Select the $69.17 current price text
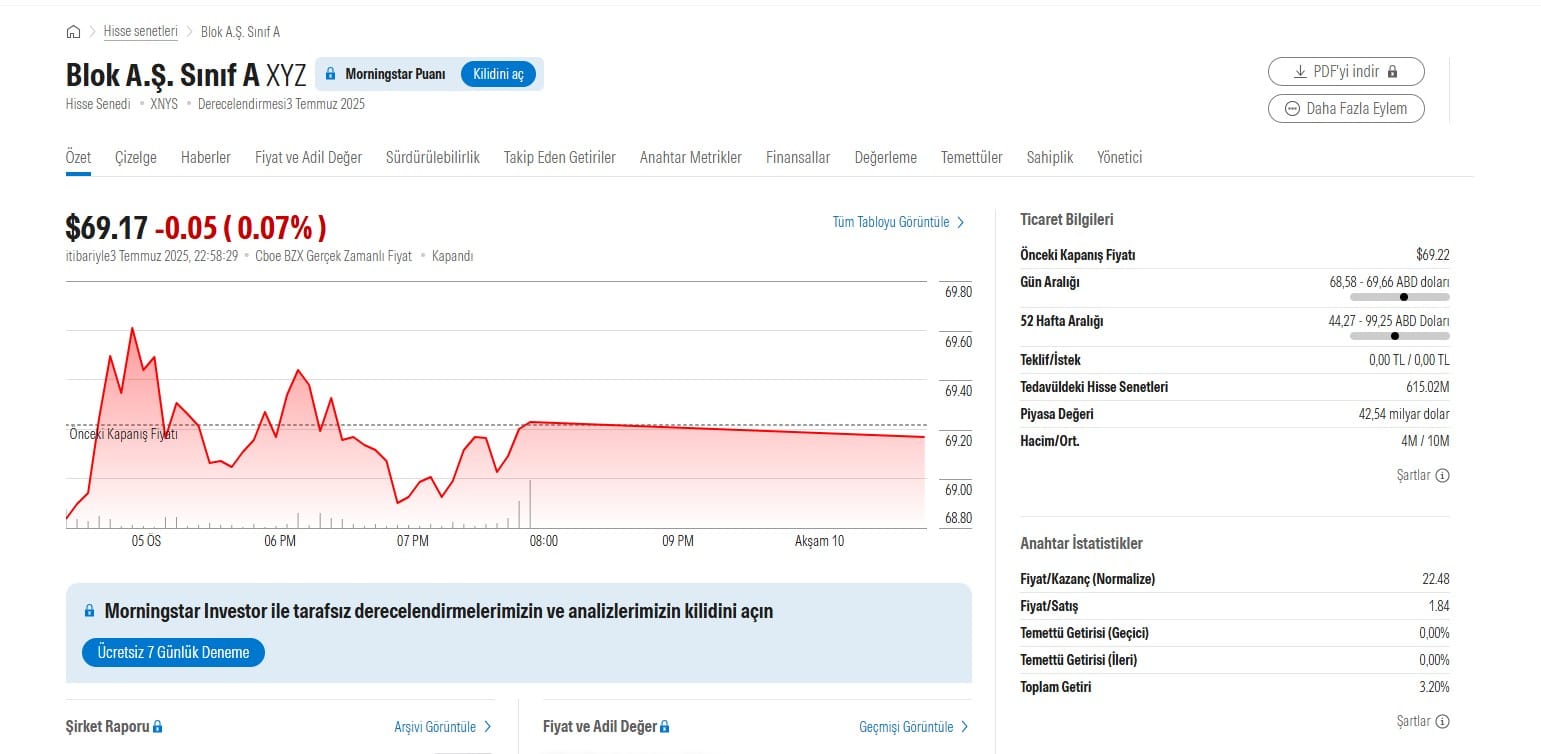Screen dimensions: 1541x754 pos(107,227)
